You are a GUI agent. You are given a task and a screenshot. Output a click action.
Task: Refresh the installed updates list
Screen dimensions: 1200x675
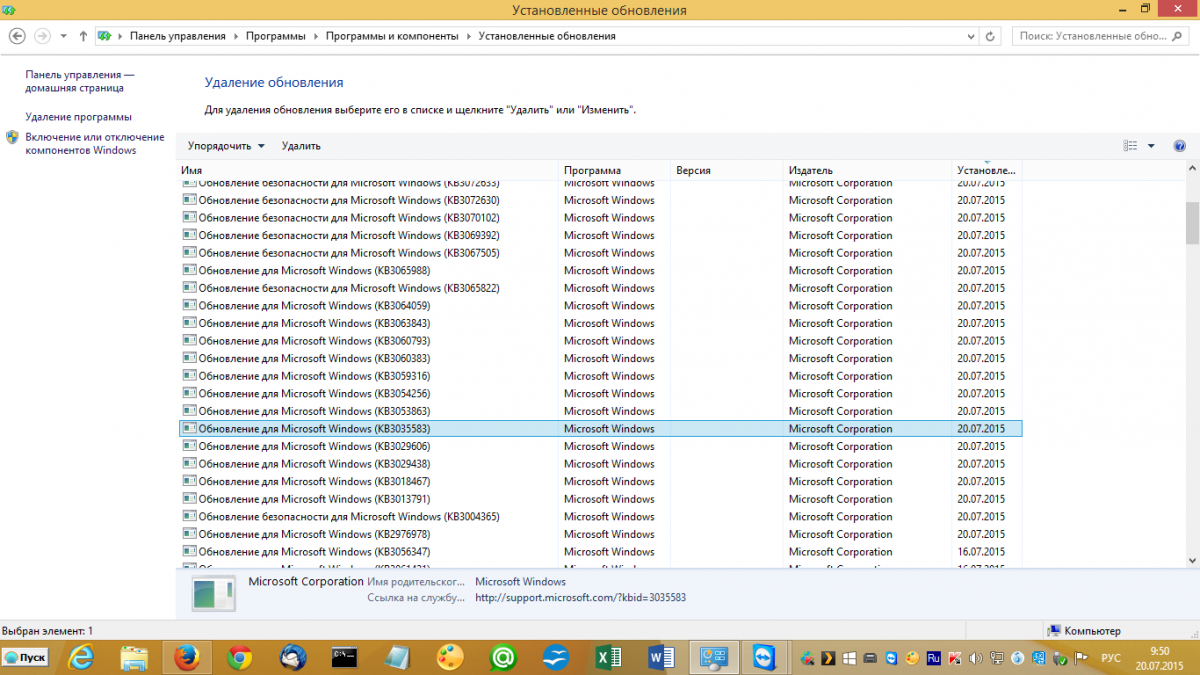[990, 36]
